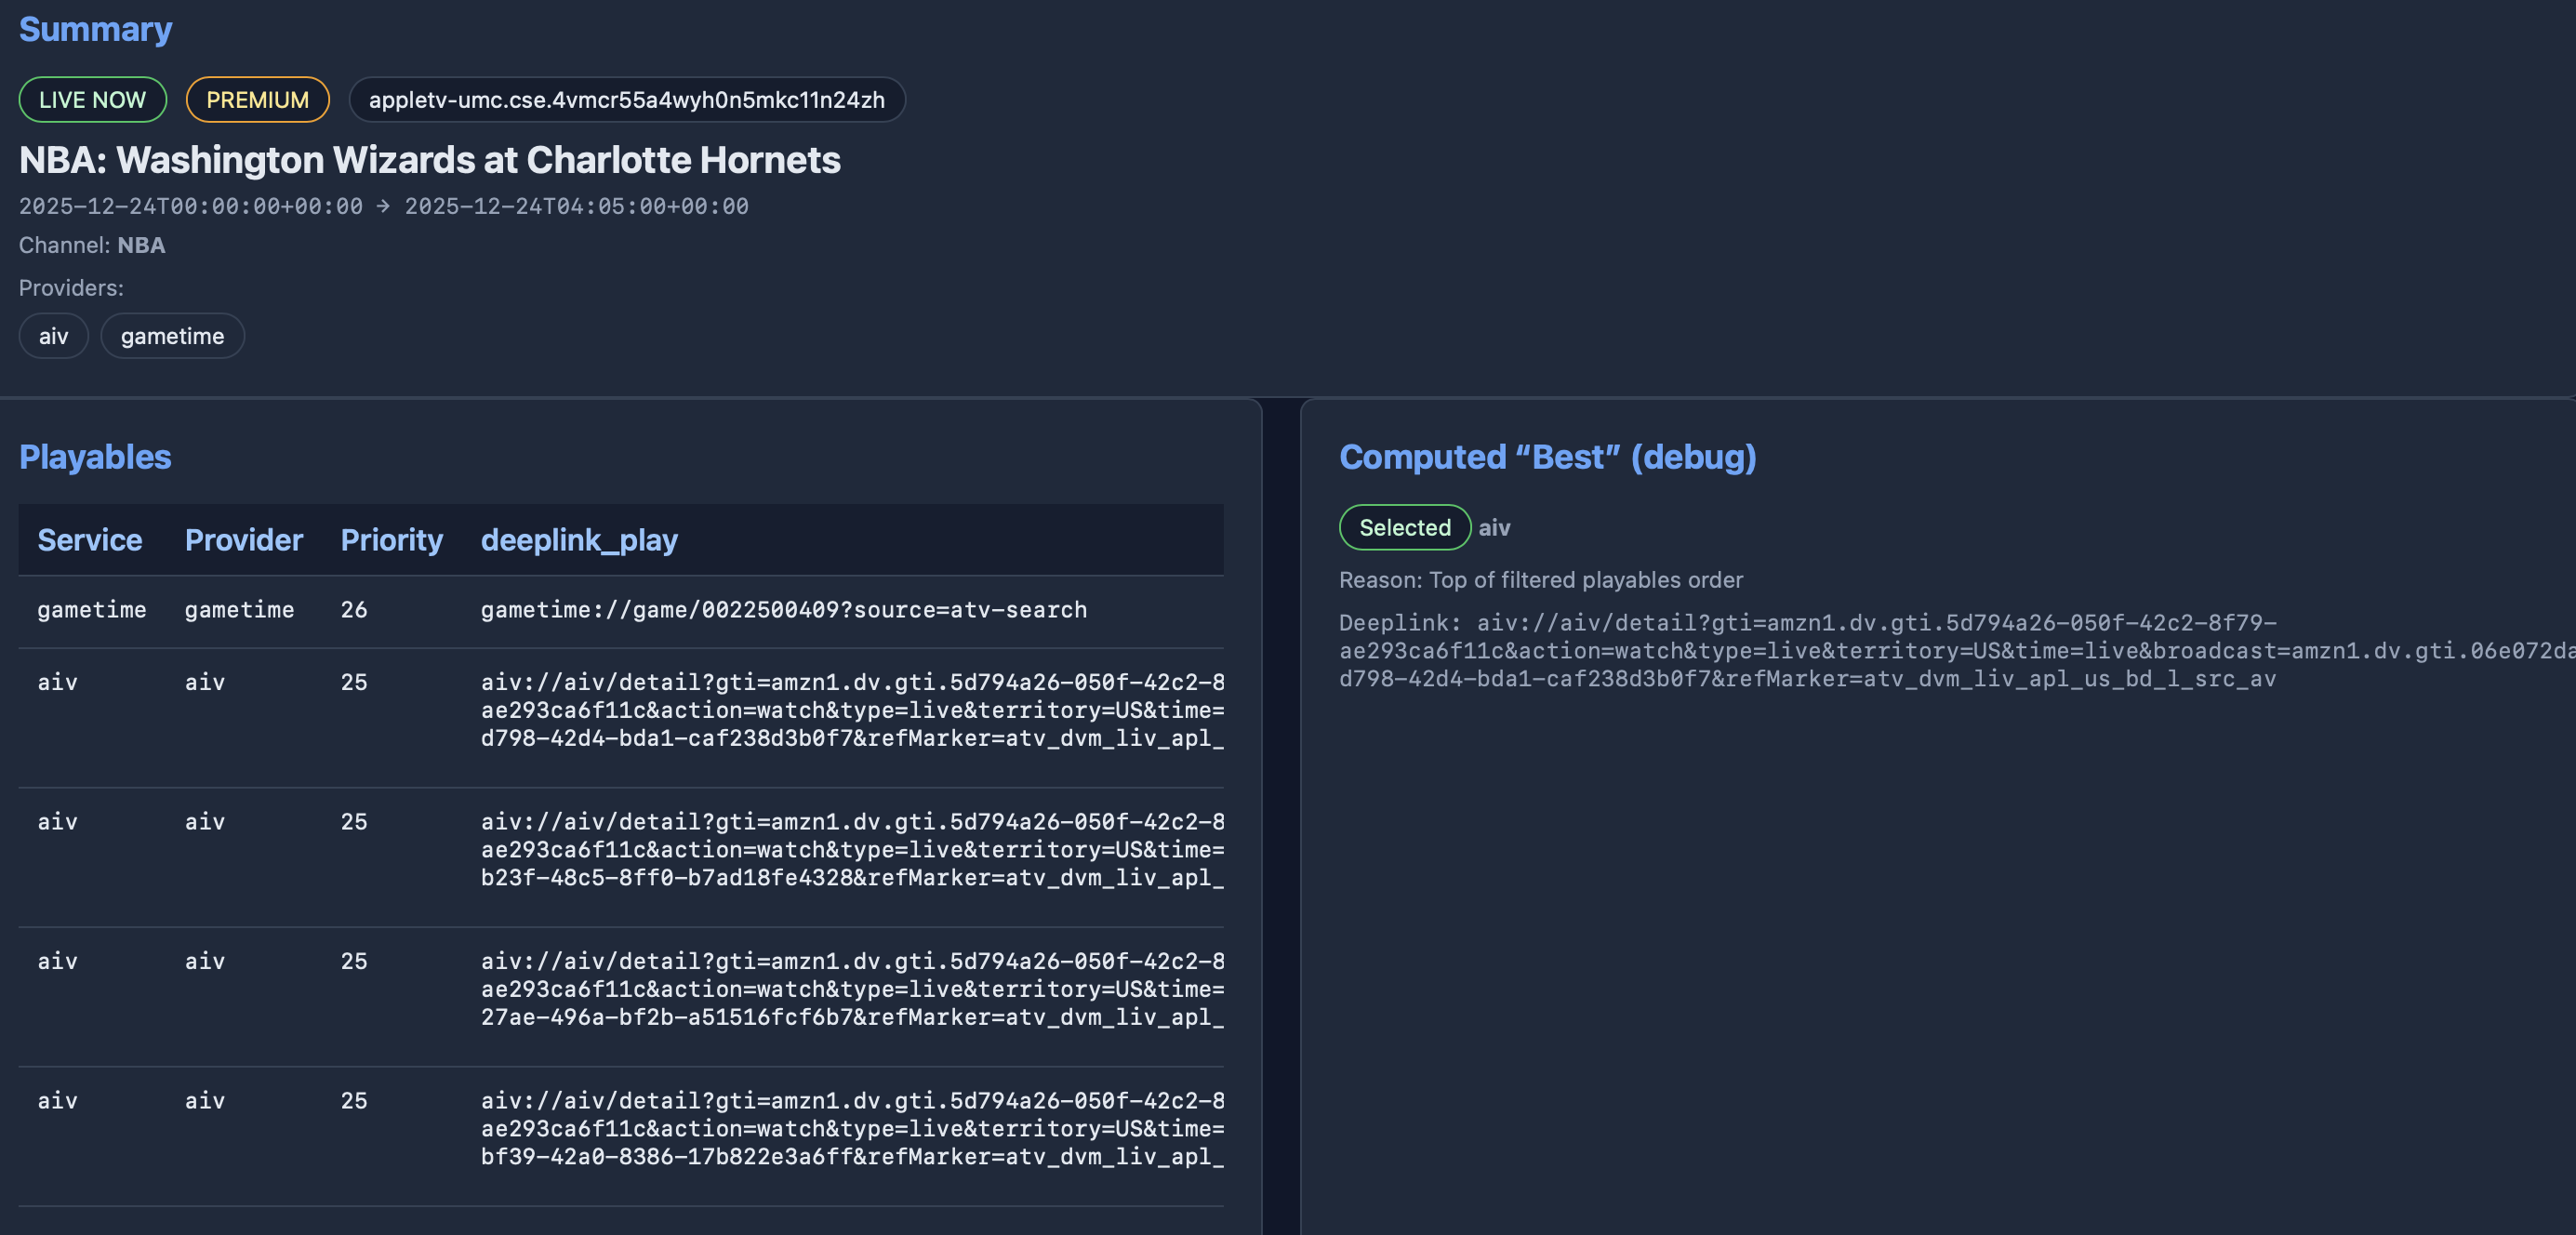Click the NBA Wizards at Hornets title
Image resolution: width=2576 pixels, height=1235 pixels.
(x=429, y=160)
